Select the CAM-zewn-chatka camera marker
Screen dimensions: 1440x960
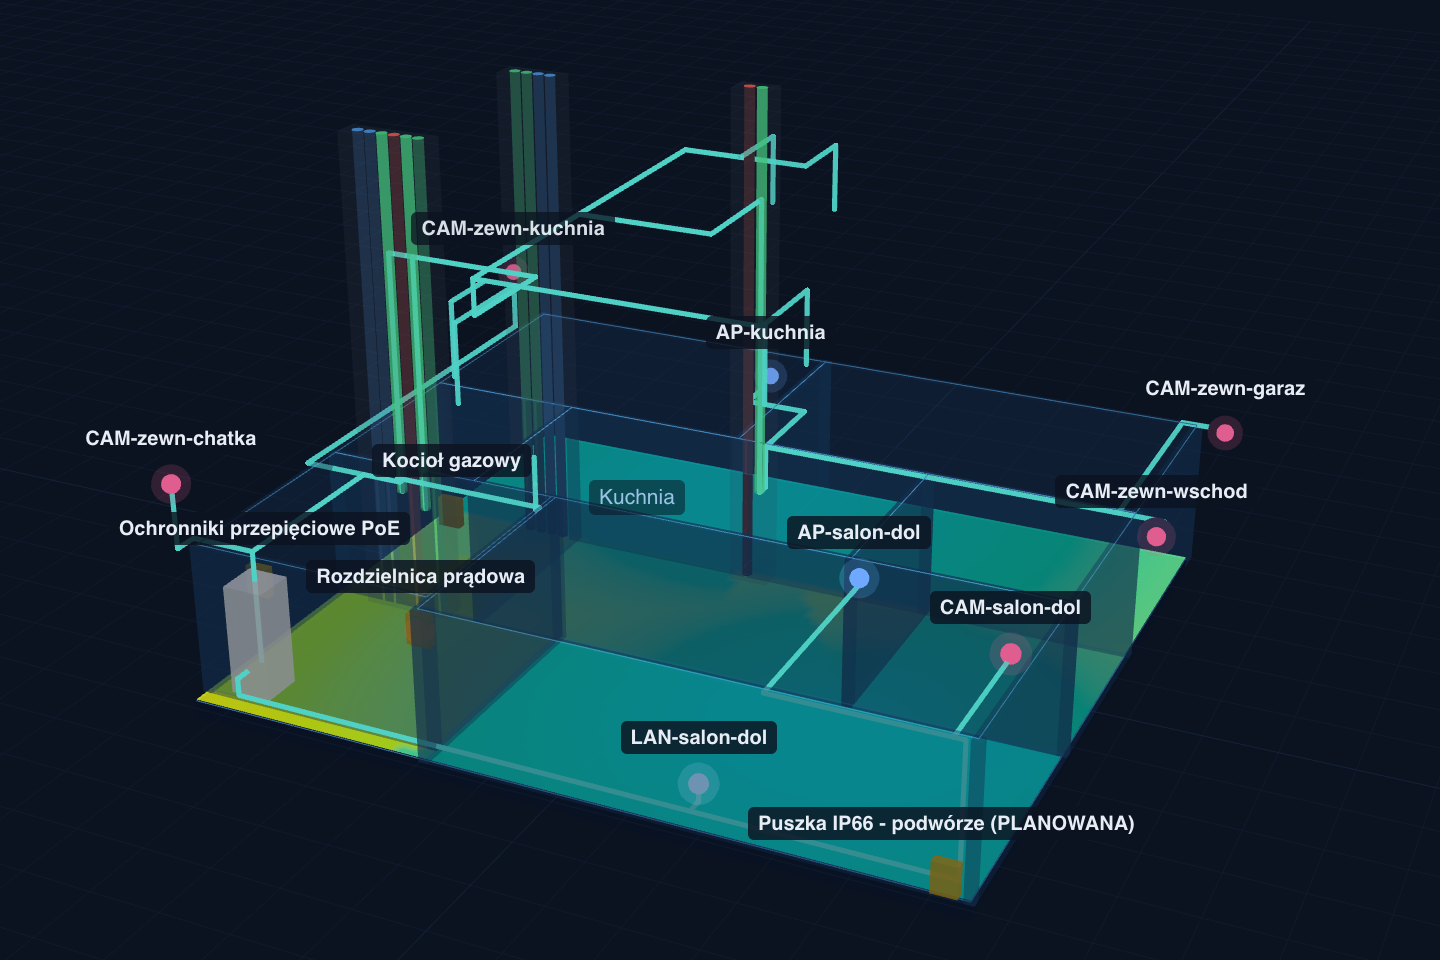[171, 484]
